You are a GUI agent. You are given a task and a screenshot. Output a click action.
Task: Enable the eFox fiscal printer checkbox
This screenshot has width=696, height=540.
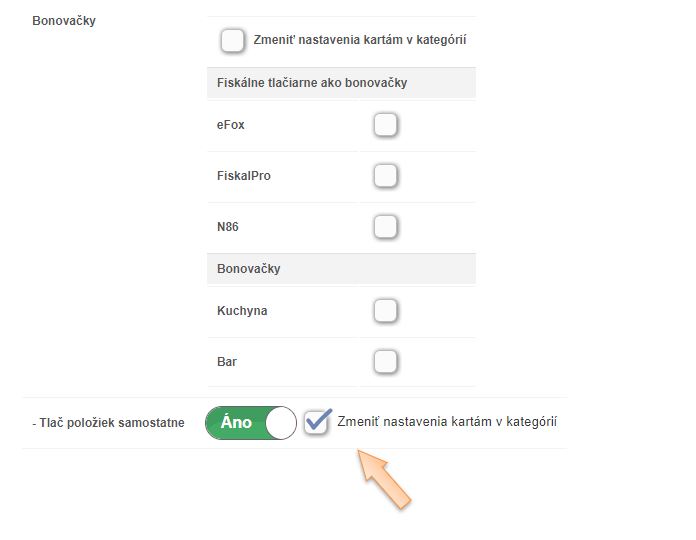click(385, 125)
